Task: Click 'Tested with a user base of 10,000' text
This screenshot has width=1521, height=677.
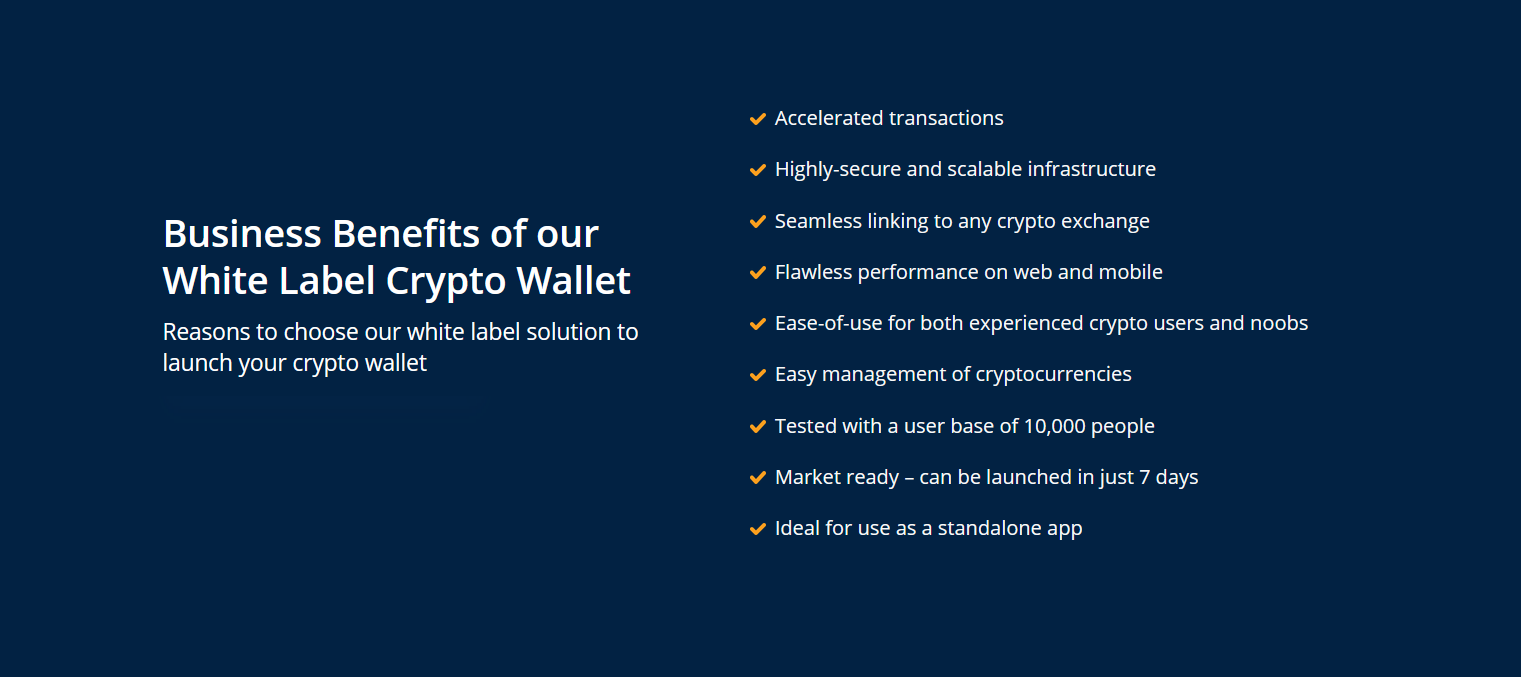Action: point(964,426)
